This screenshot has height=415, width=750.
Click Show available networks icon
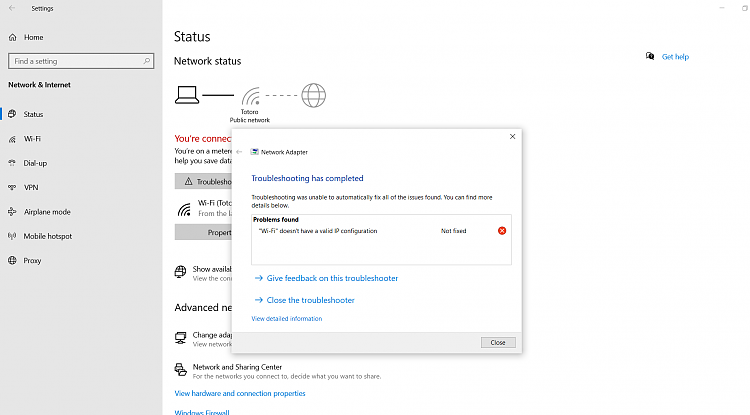180,272
